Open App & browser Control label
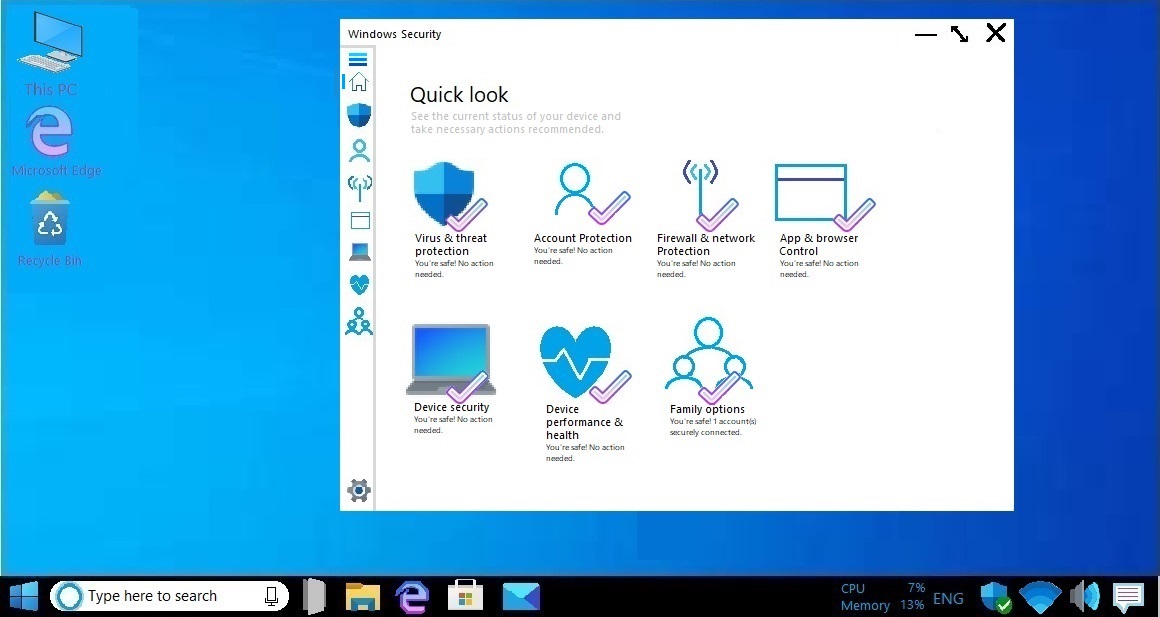 pyautogui.click(x=818, y=244)
